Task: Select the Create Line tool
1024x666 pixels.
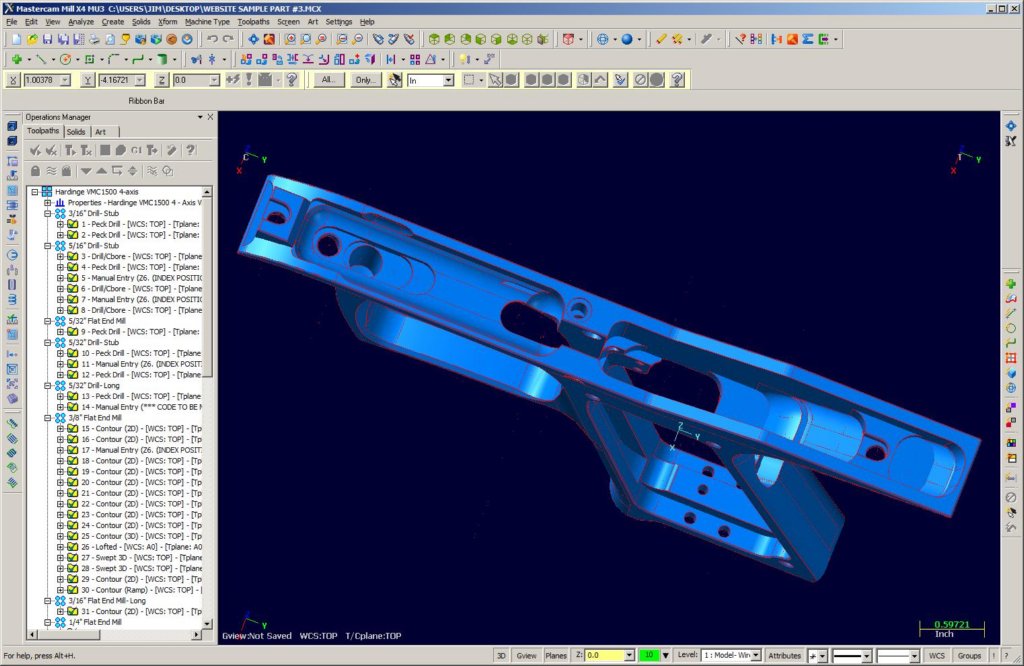Action: pos(41,59)
